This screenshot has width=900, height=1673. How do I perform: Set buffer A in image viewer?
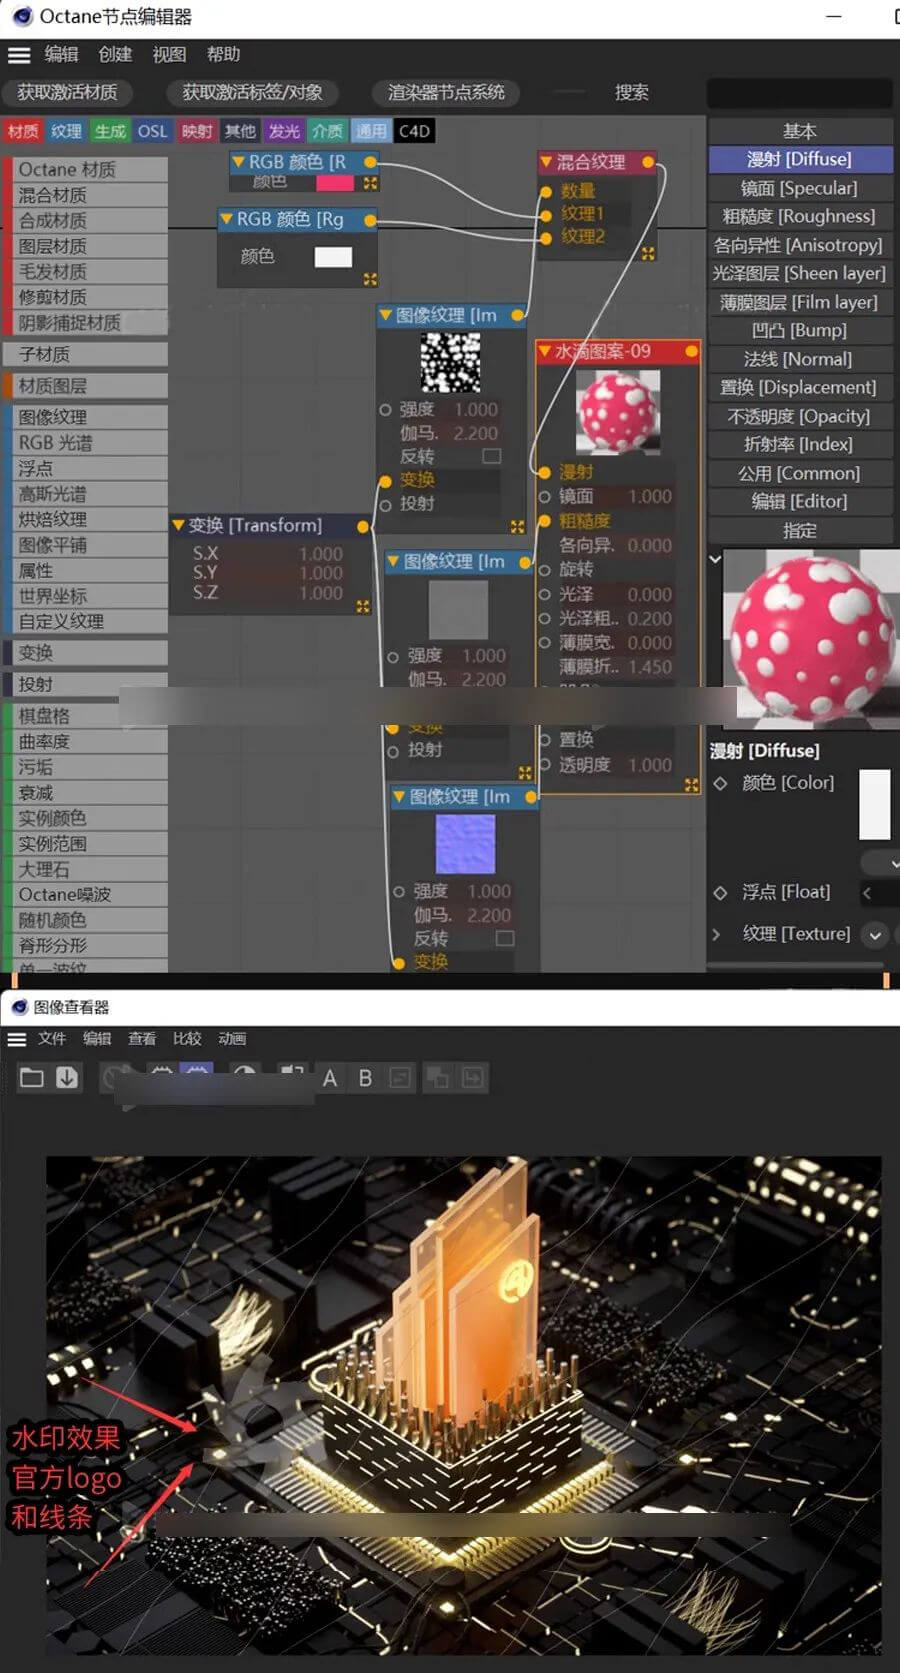click(x=329, y=1078)
